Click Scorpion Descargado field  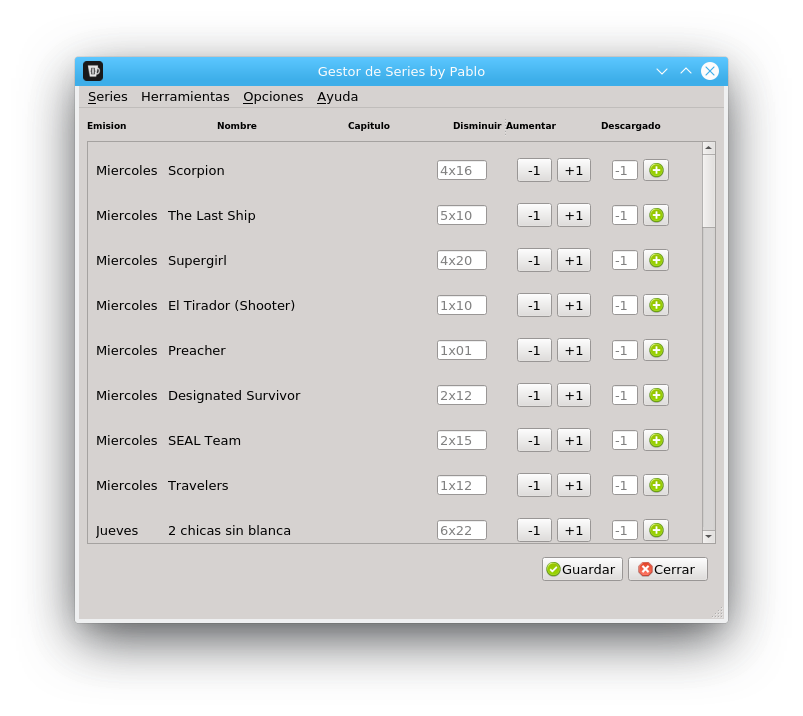point(625,171)
